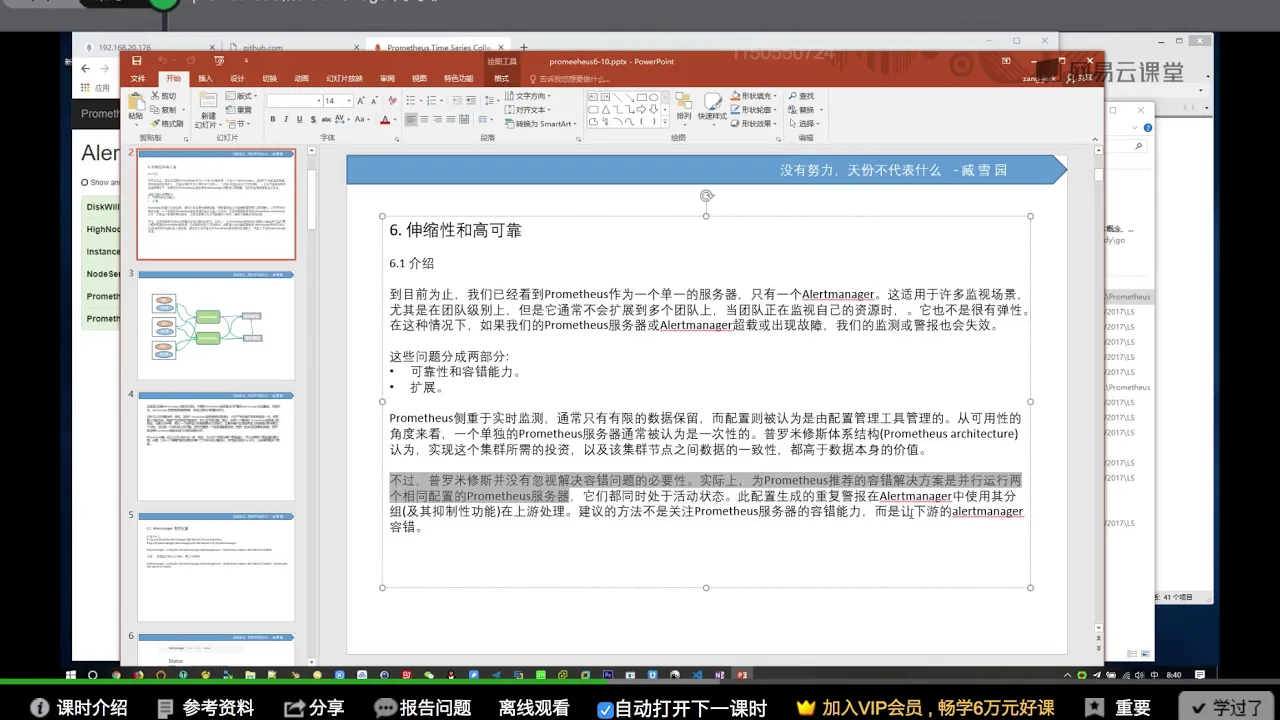Toggle Underline formatting
Screen dimensions: 1280x720
[298, 120]
